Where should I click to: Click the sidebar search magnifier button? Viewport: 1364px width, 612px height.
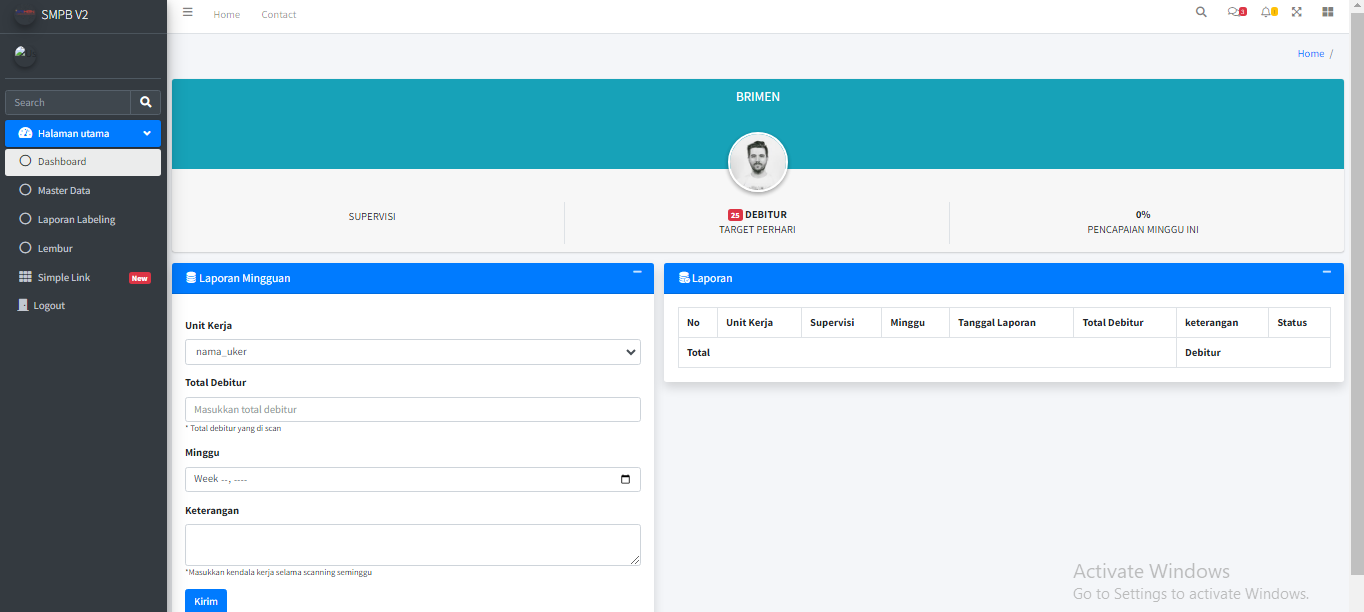tap(146, 102)
